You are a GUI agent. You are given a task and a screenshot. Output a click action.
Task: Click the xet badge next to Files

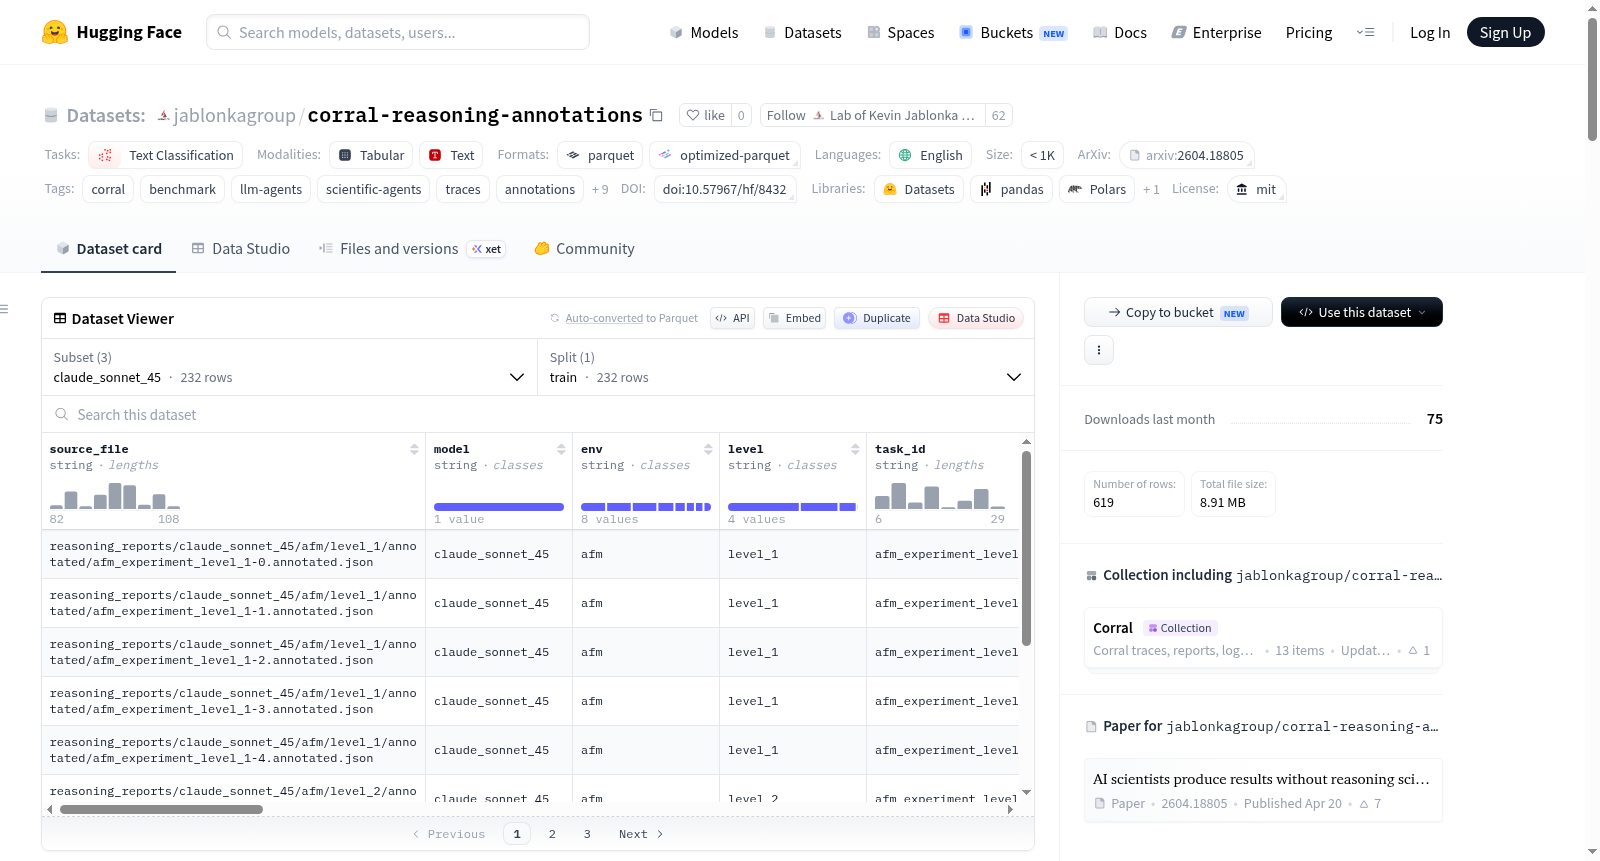coord(487,249)
